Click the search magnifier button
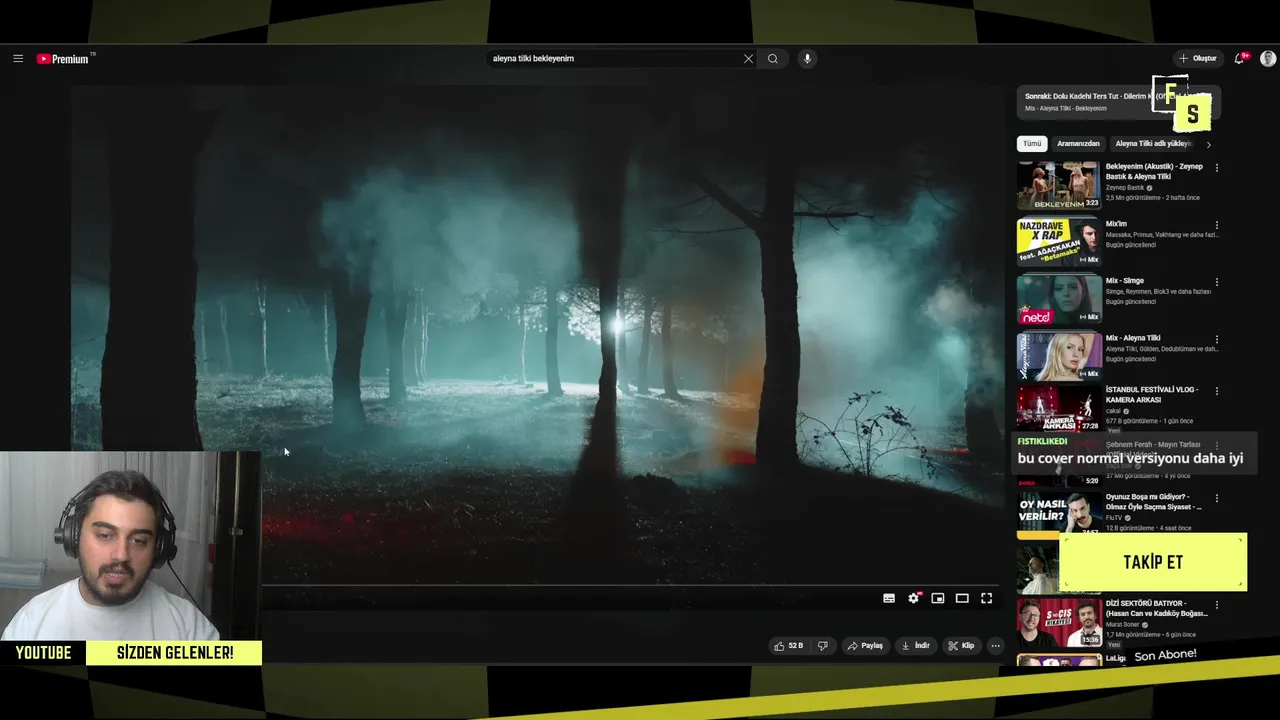The image size is (1280, 720). pos(773,59)
